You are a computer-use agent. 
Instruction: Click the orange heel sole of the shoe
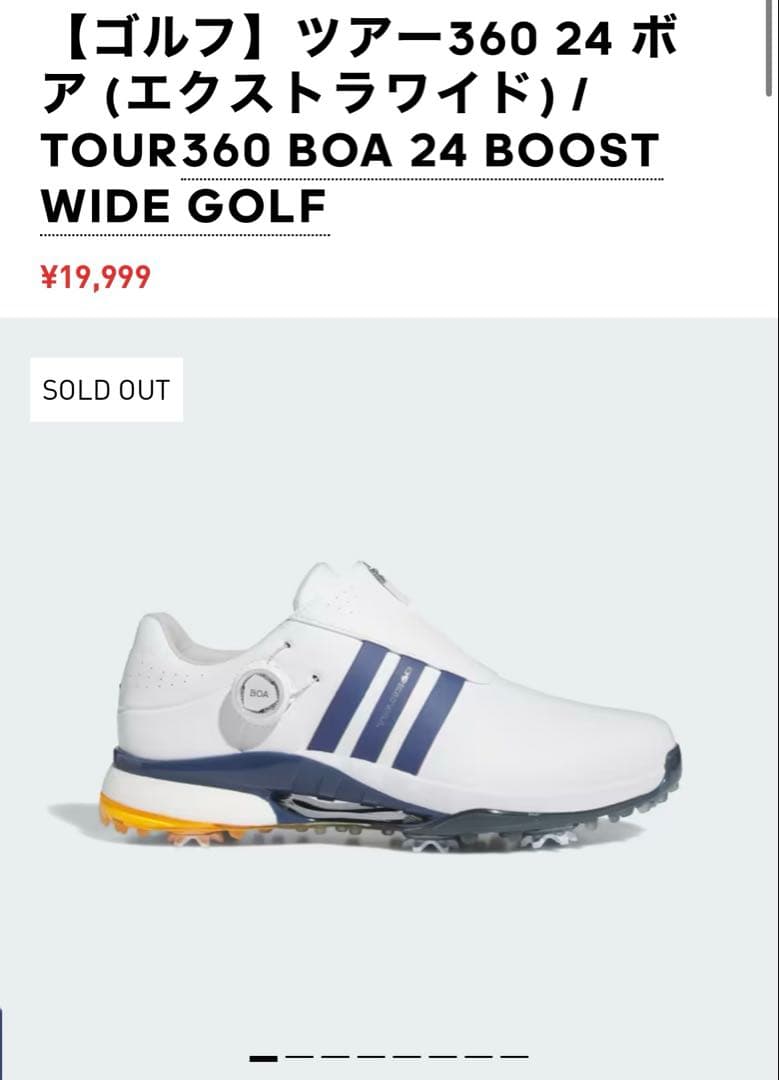click(124, 813)
